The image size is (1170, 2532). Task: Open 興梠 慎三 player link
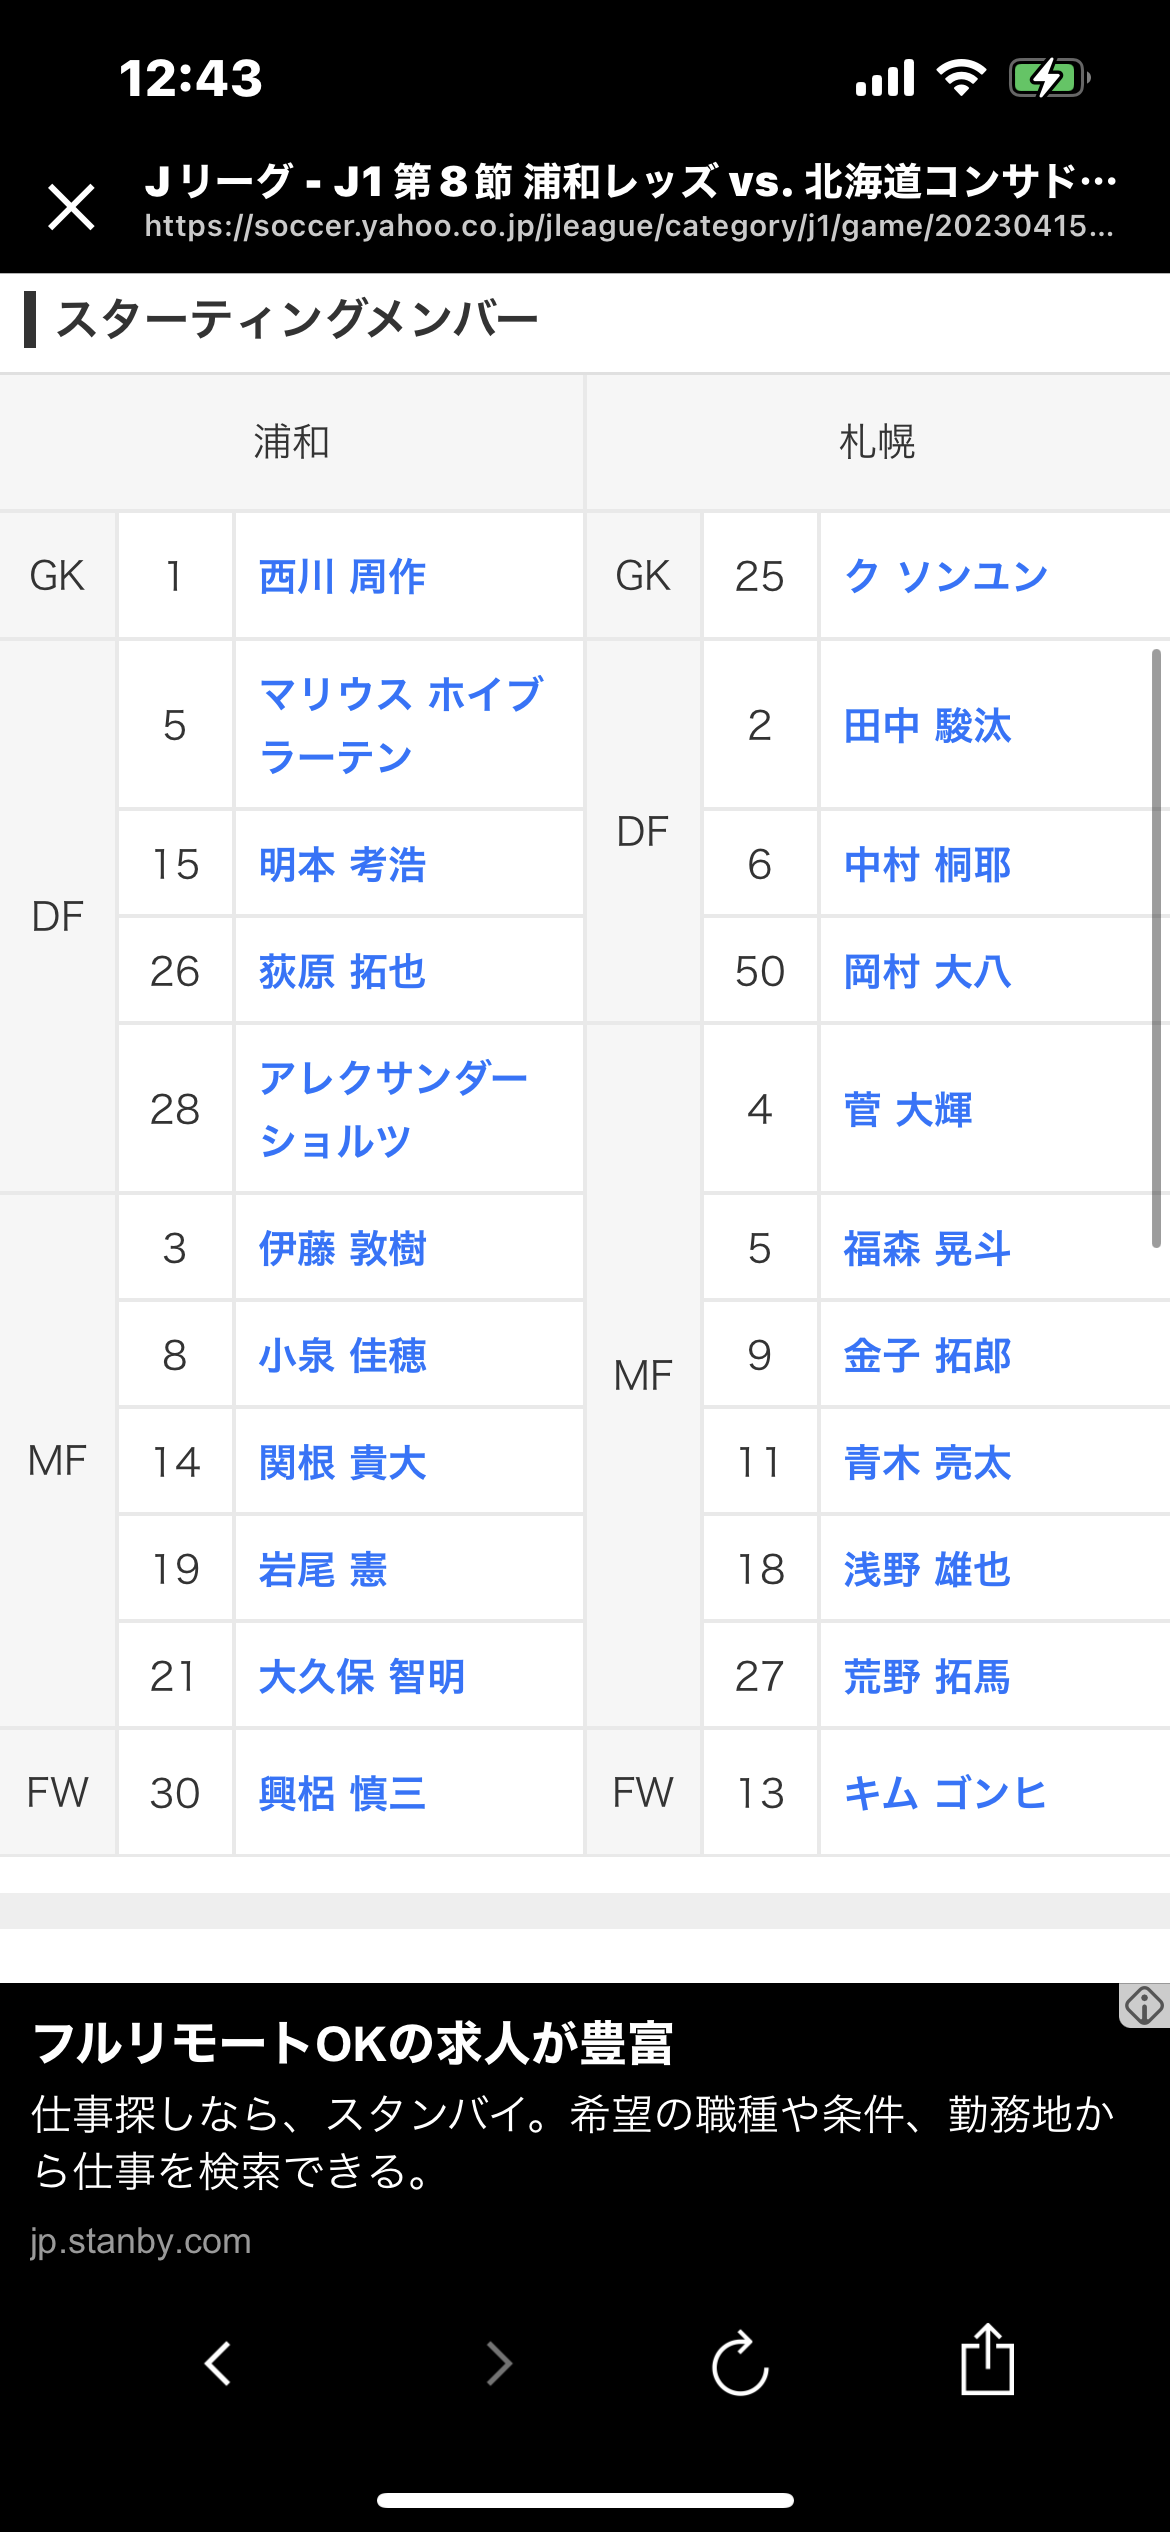click(x=342, y=1793)
